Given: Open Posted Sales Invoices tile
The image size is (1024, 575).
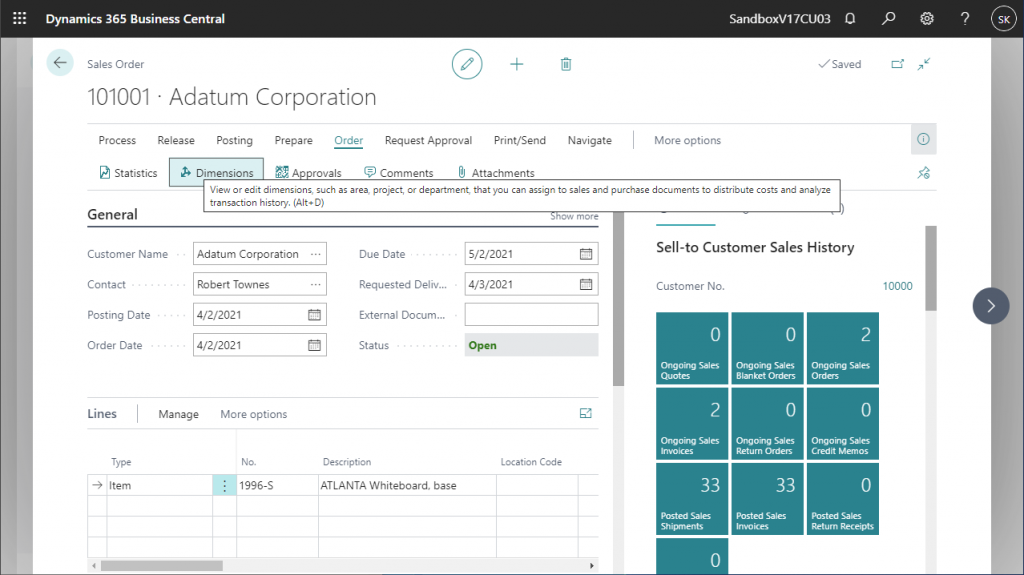Looking at the screenshot, I should coord(767,499).
